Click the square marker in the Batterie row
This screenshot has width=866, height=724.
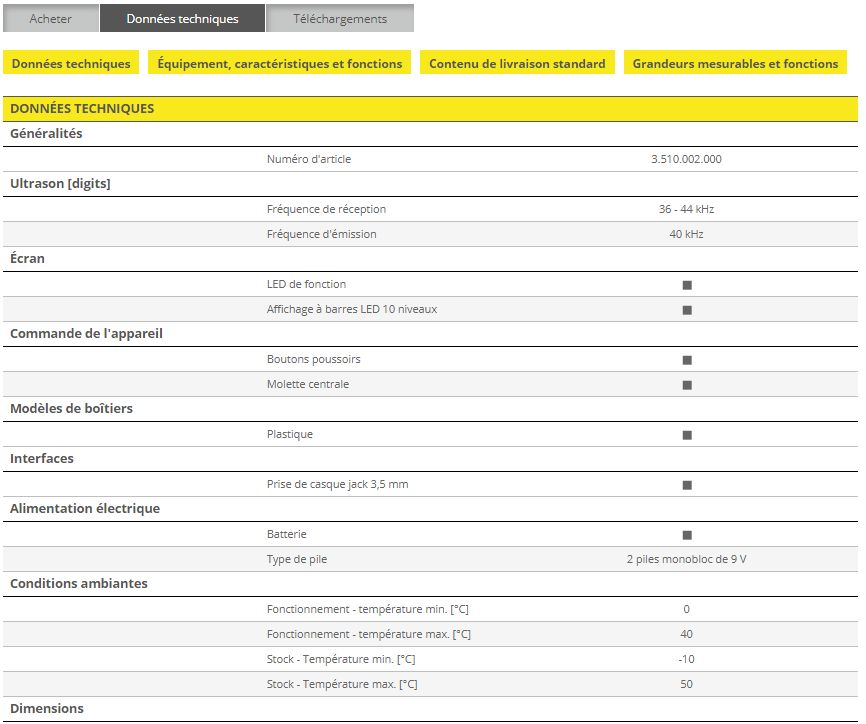pyautogui.click(x=686, y=535)
